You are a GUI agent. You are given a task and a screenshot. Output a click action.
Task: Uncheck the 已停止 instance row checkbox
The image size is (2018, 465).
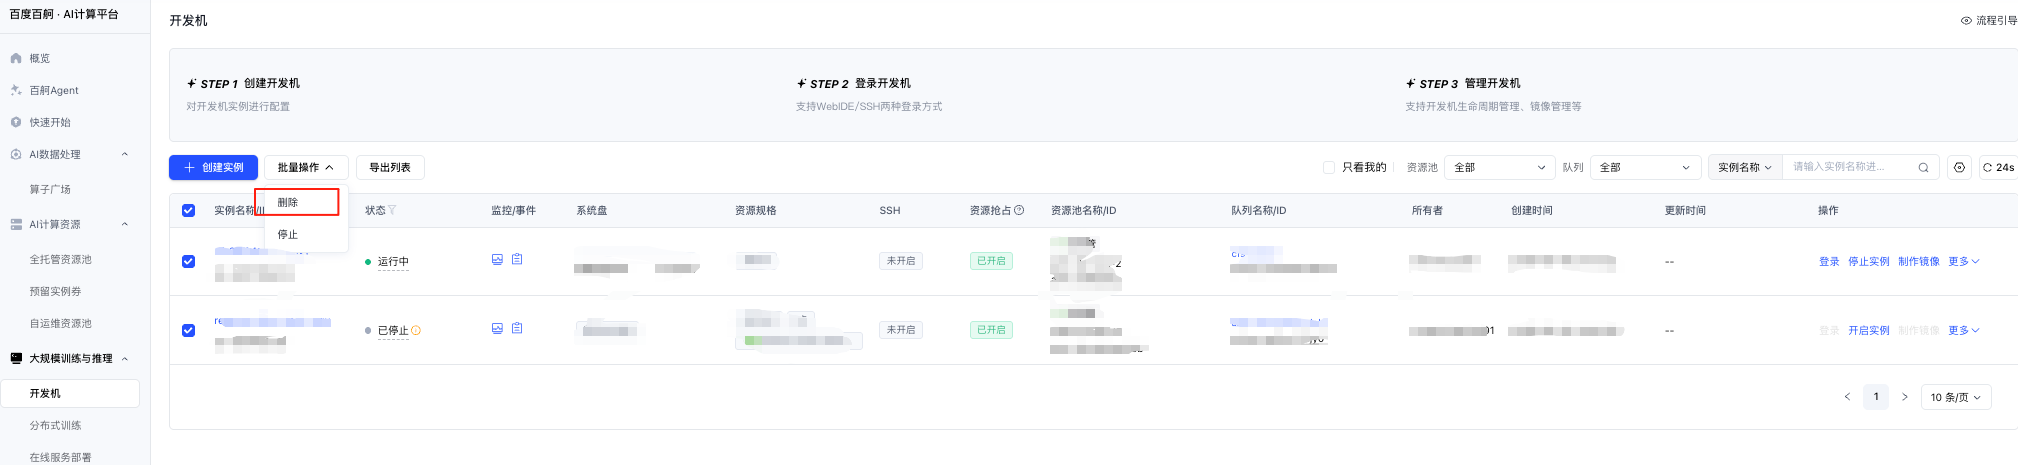(188, 330)
